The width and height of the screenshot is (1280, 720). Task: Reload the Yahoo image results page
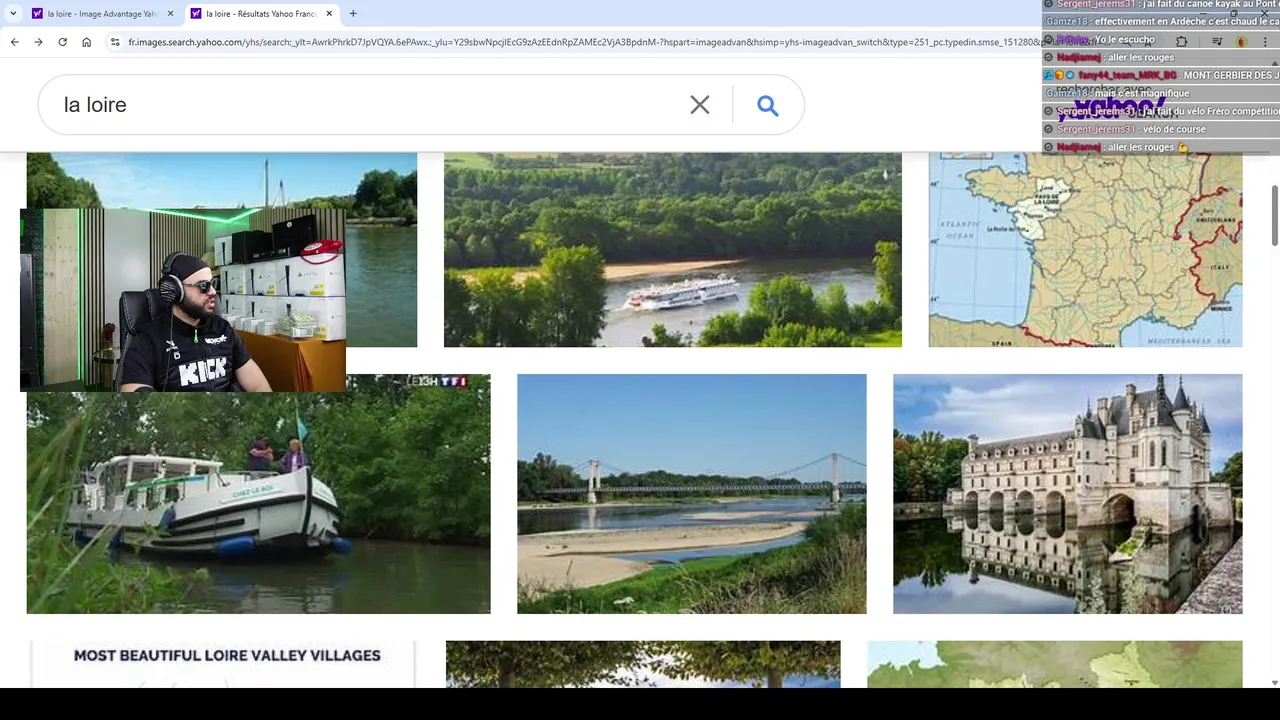click(x=62, y=42)
